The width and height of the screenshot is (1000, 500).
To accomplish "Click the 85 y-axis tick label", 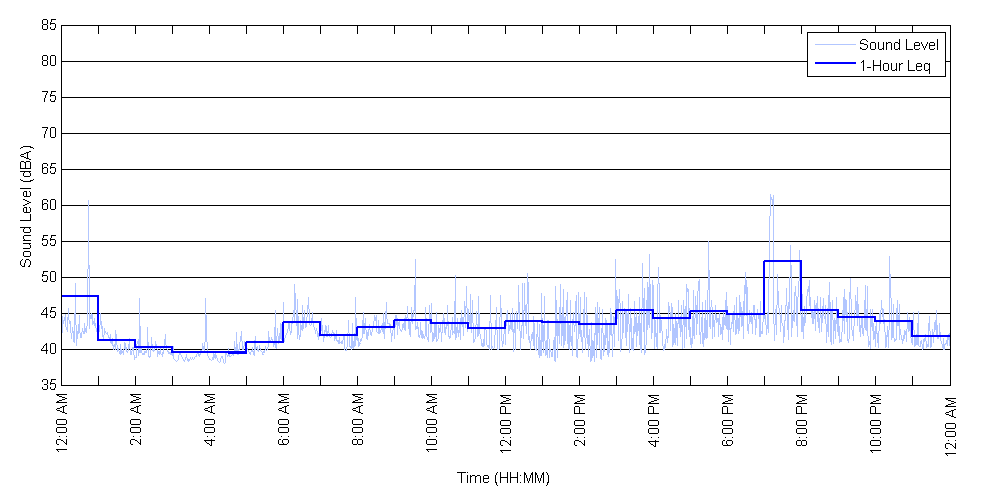I will tap(47, 25).
